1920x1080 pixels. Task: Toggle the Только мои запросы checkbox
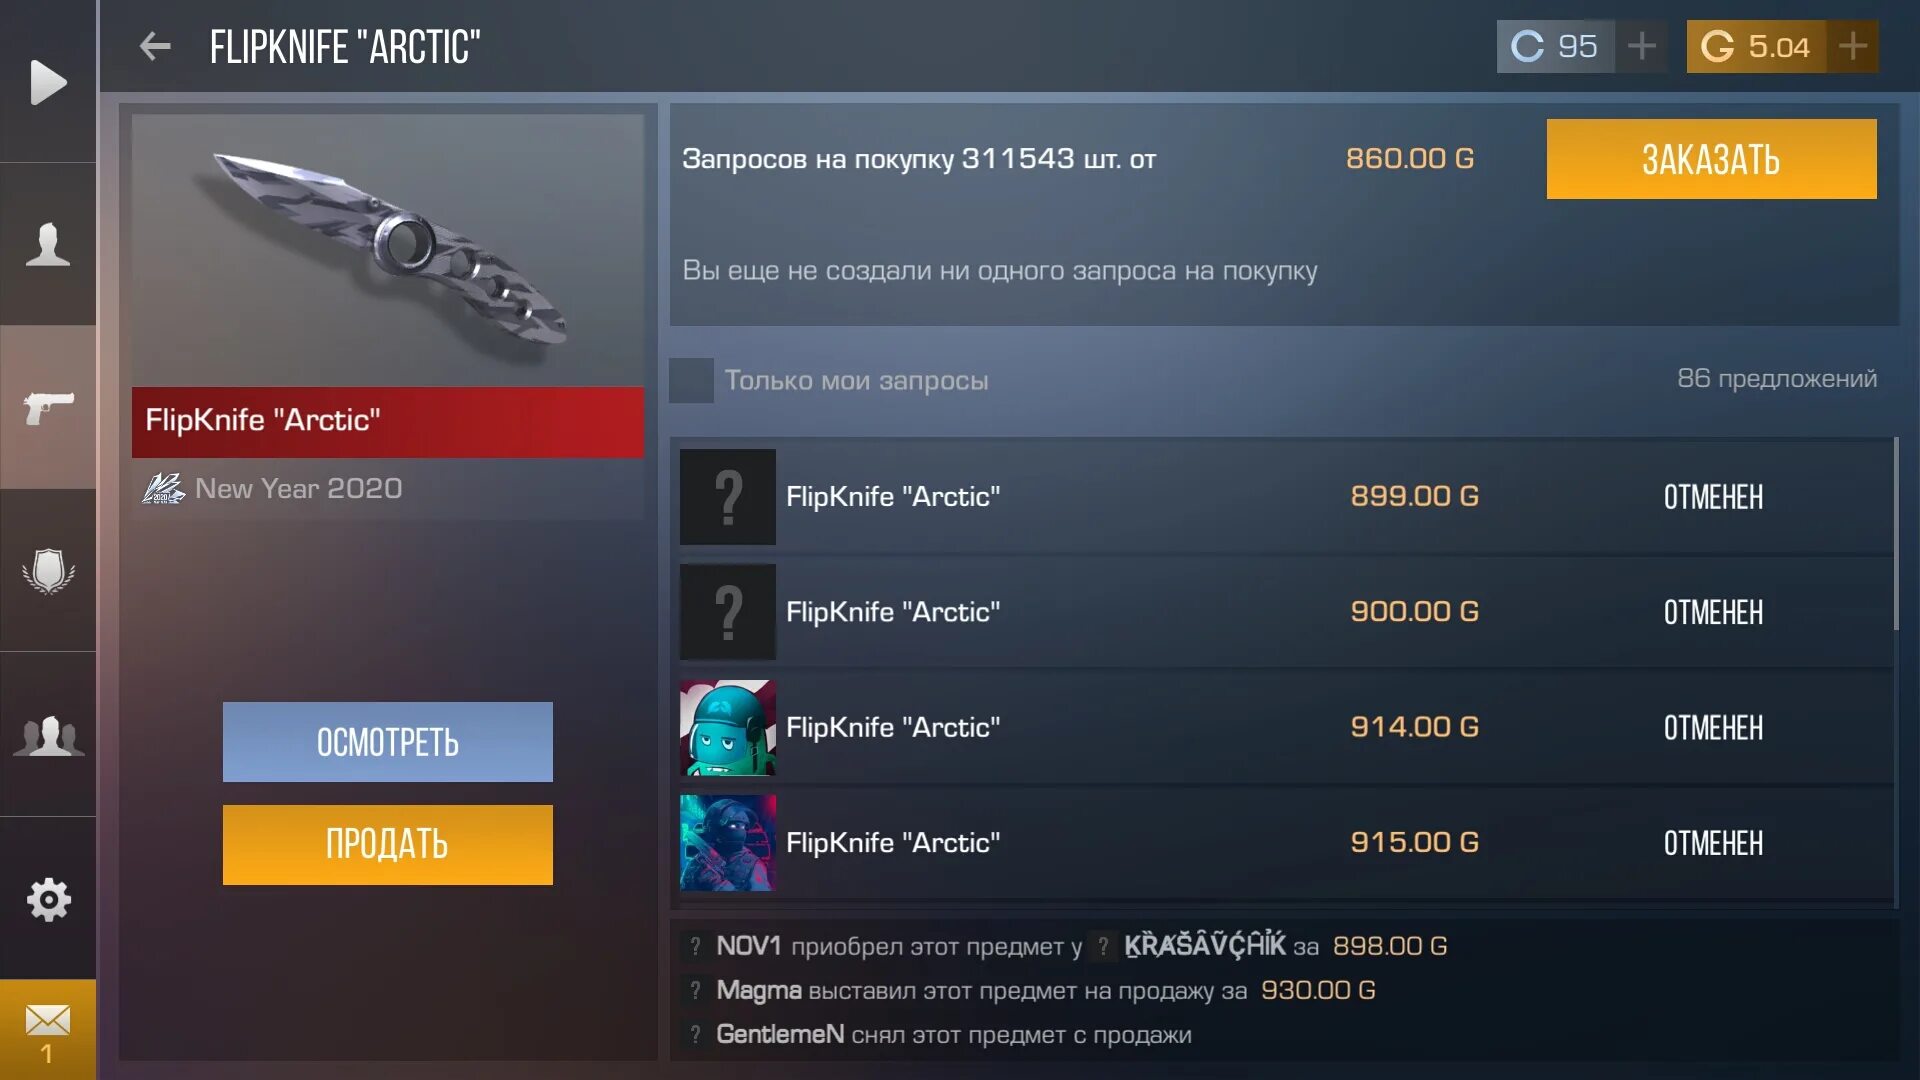(x=691, y=380)
